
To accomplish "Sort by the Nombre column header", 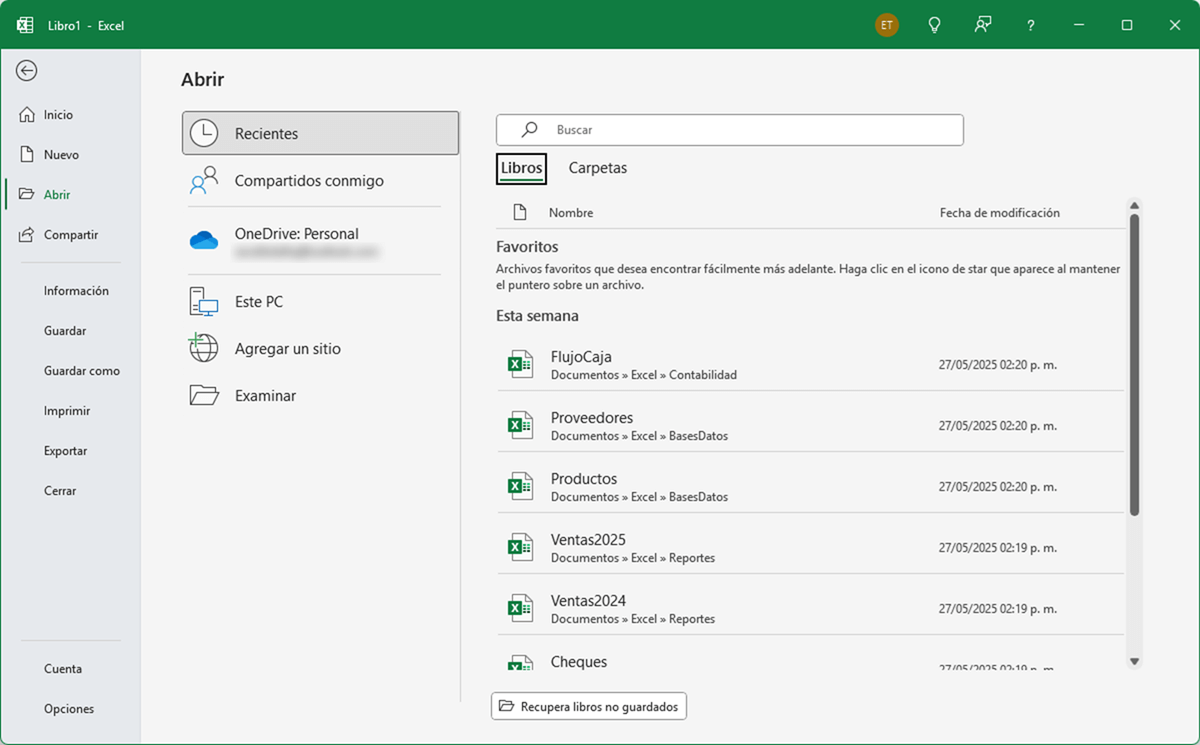I will tap(571, 213).
